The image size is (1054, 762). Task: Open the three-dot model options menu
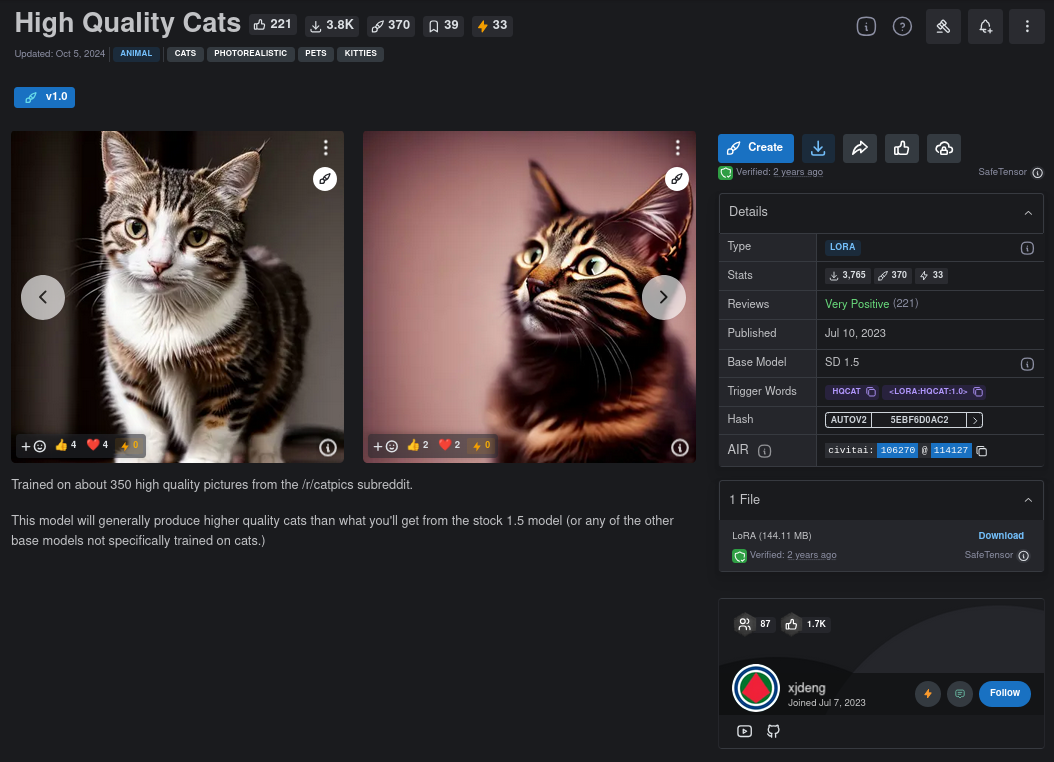click(x=1026, y=27)
